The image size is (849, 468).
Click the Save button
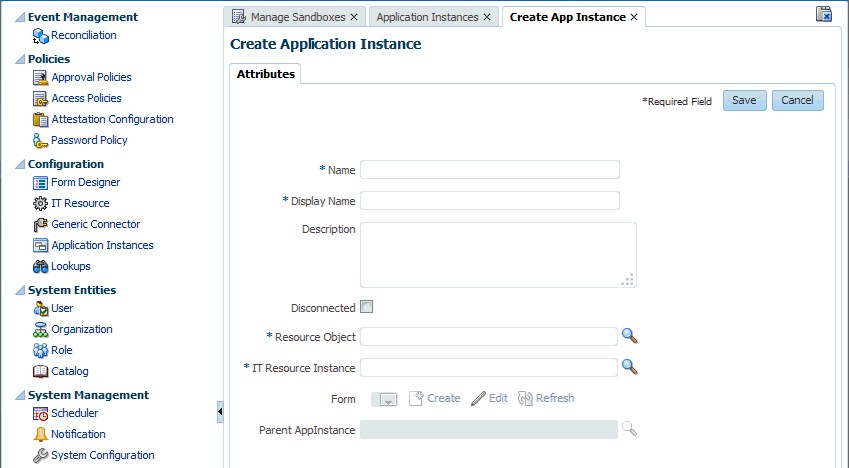coord(744,101)
